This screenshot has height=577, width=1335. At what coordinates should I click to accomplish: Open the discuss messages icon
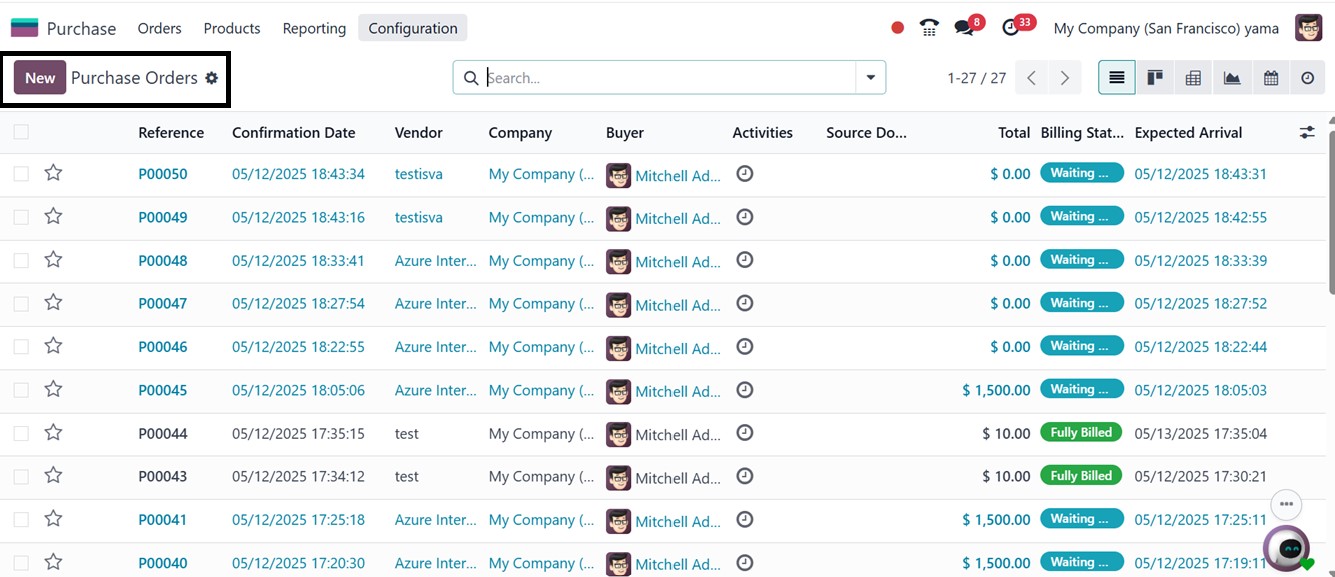click(x=964, y=28)
